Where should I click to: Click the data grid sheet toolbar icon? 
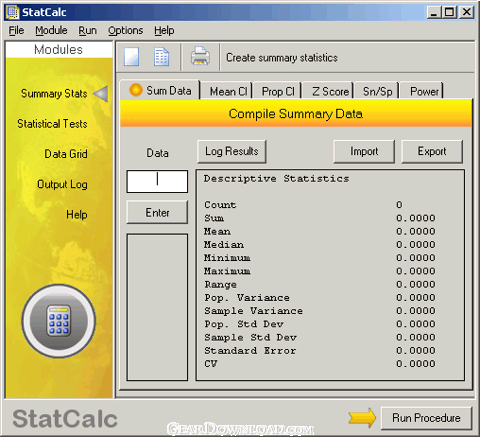pos(162,57)
